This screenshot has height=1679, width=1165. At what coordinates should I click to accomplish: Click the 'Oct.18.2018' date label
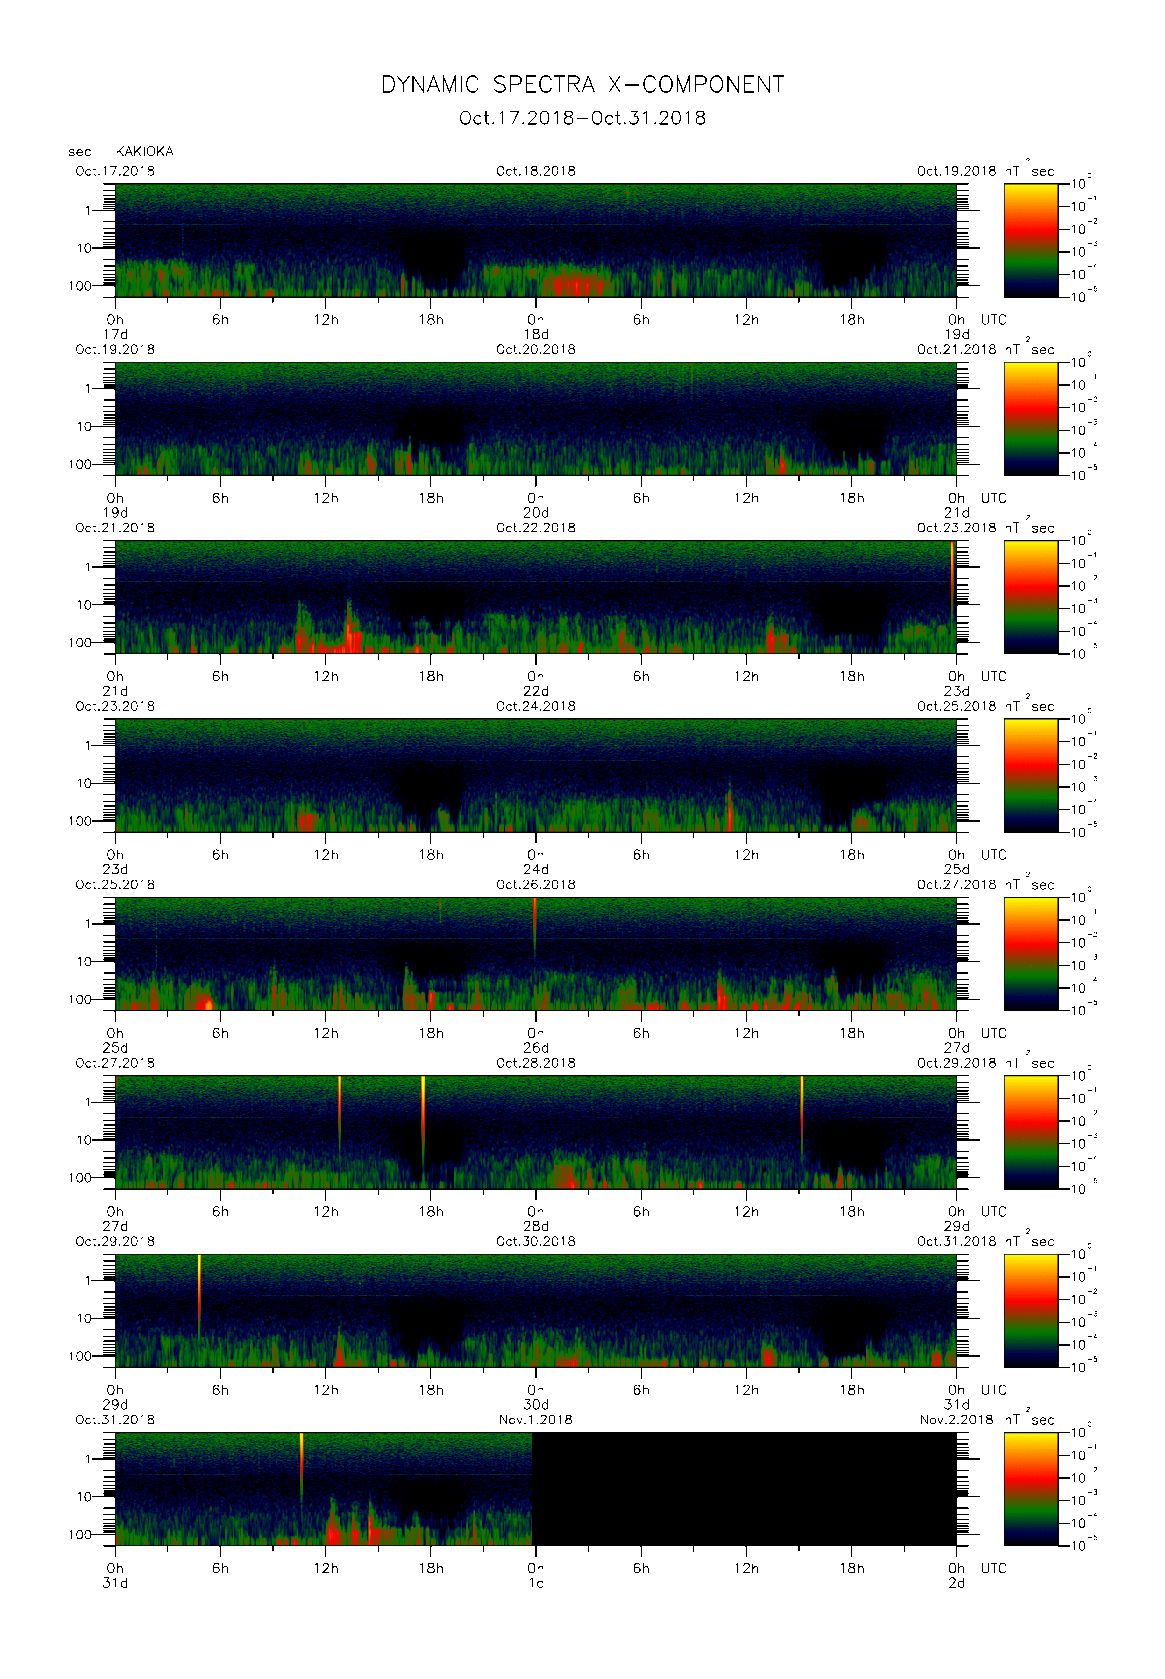point(536,171)
